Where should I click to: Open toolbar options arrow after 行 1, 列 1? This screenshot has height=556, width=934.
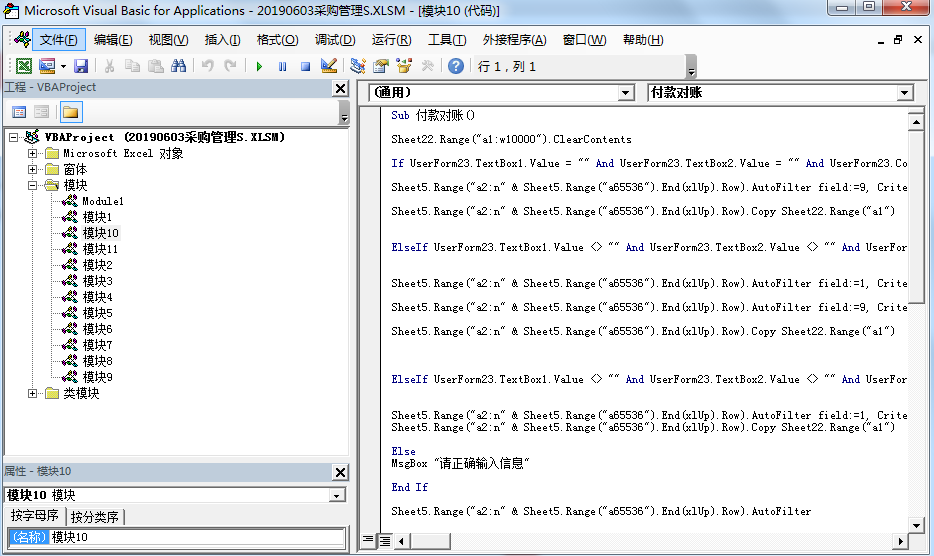tap(691, 66)
